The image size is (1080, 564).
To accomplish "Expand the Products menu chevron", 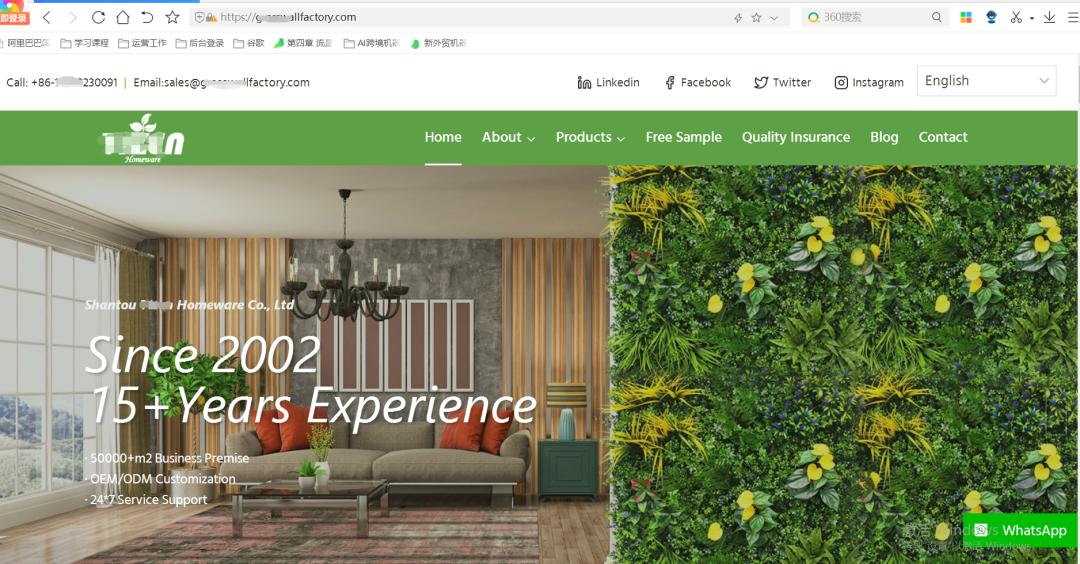I will (x=621, y=138).
